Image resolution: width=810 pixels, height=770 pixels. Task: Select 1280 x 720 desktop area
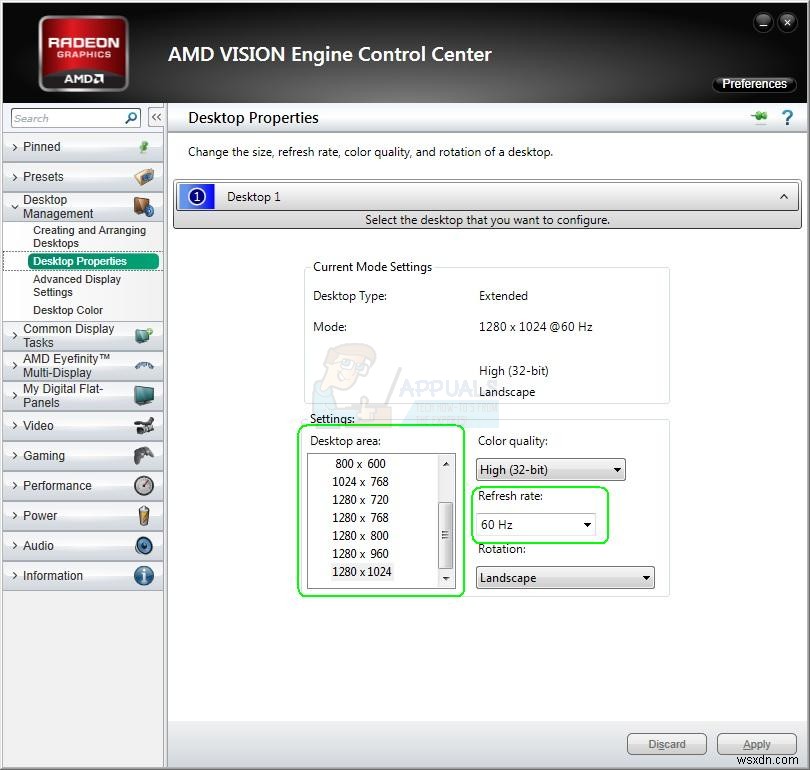(361, 500)
